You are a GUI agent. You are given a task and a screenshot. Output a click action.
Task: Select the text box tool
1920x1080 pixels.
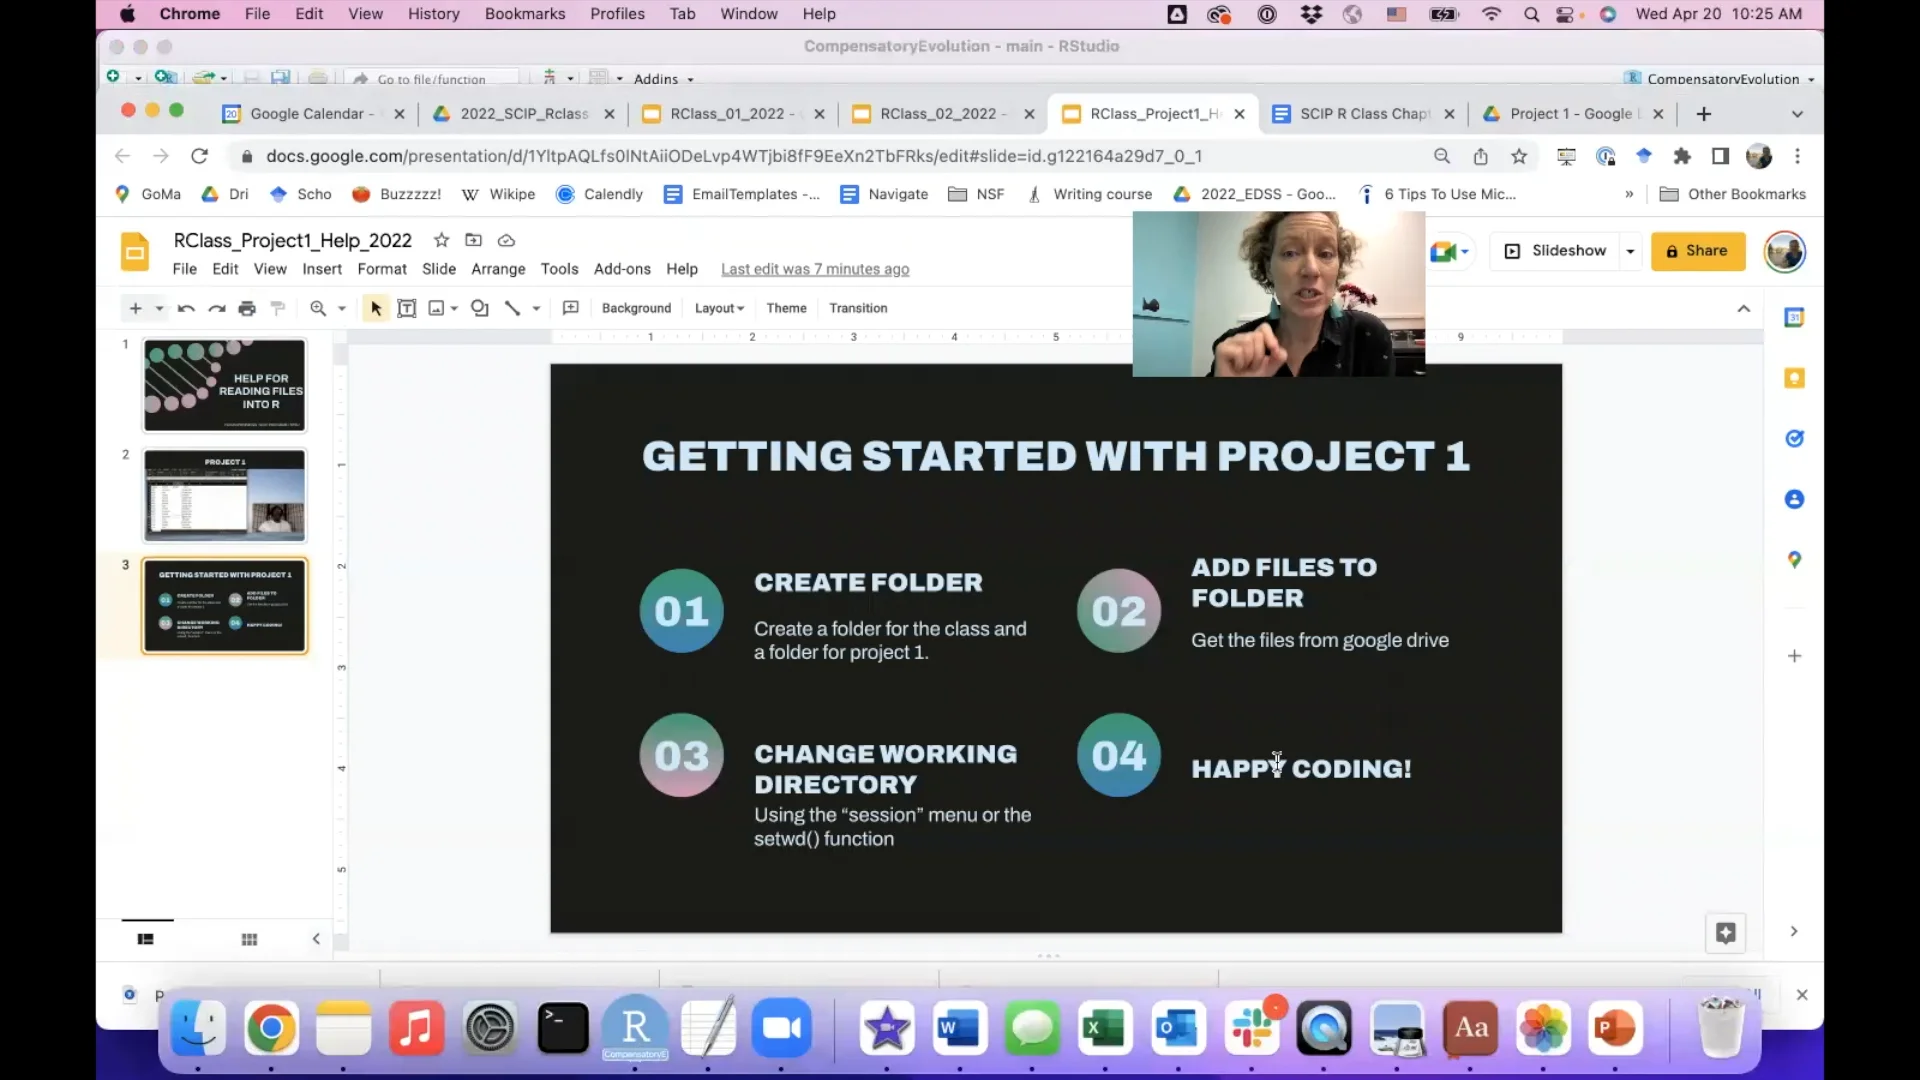(x=406, y=308)
